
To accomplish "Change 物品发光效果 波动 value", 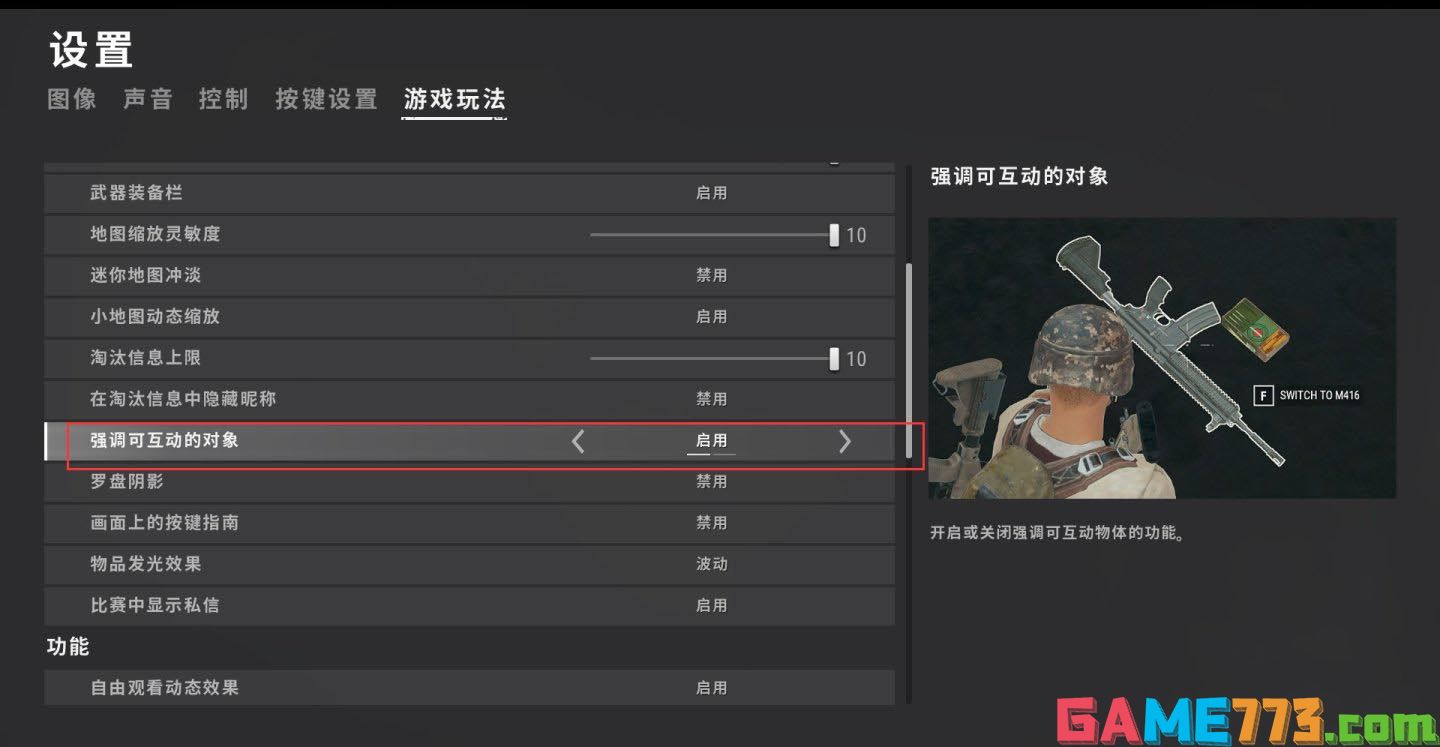I will [711, 564].
